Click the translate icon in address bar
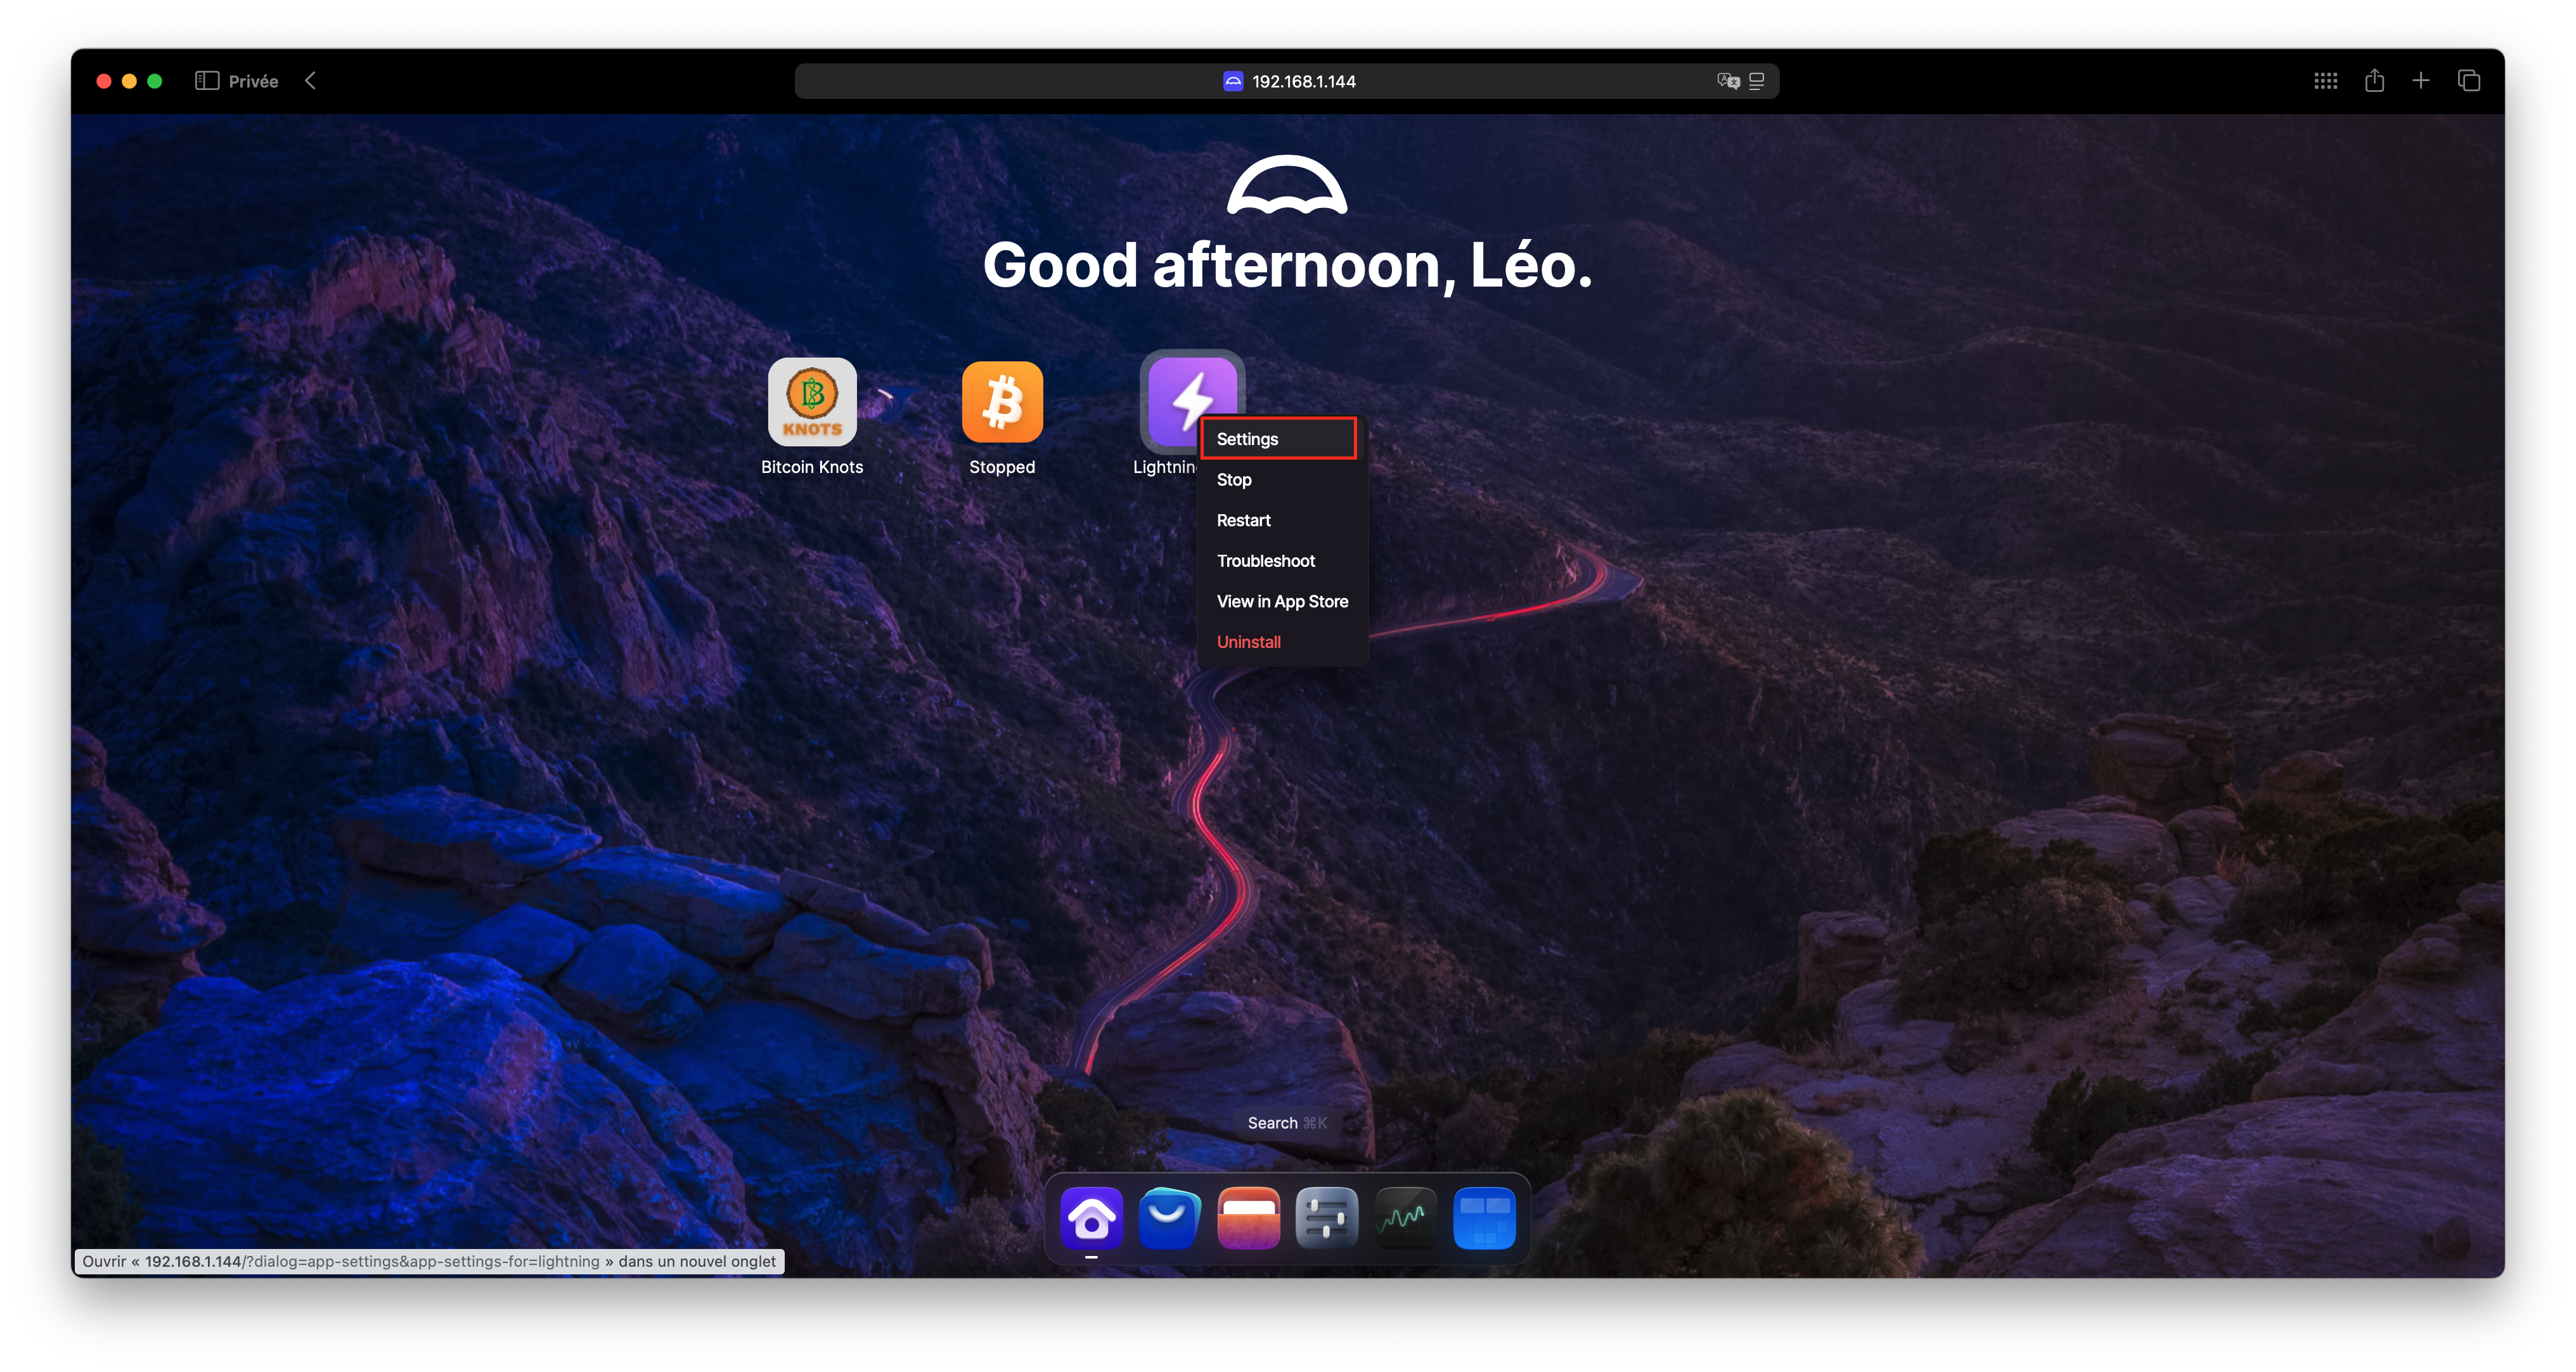 coord(1728,81)
